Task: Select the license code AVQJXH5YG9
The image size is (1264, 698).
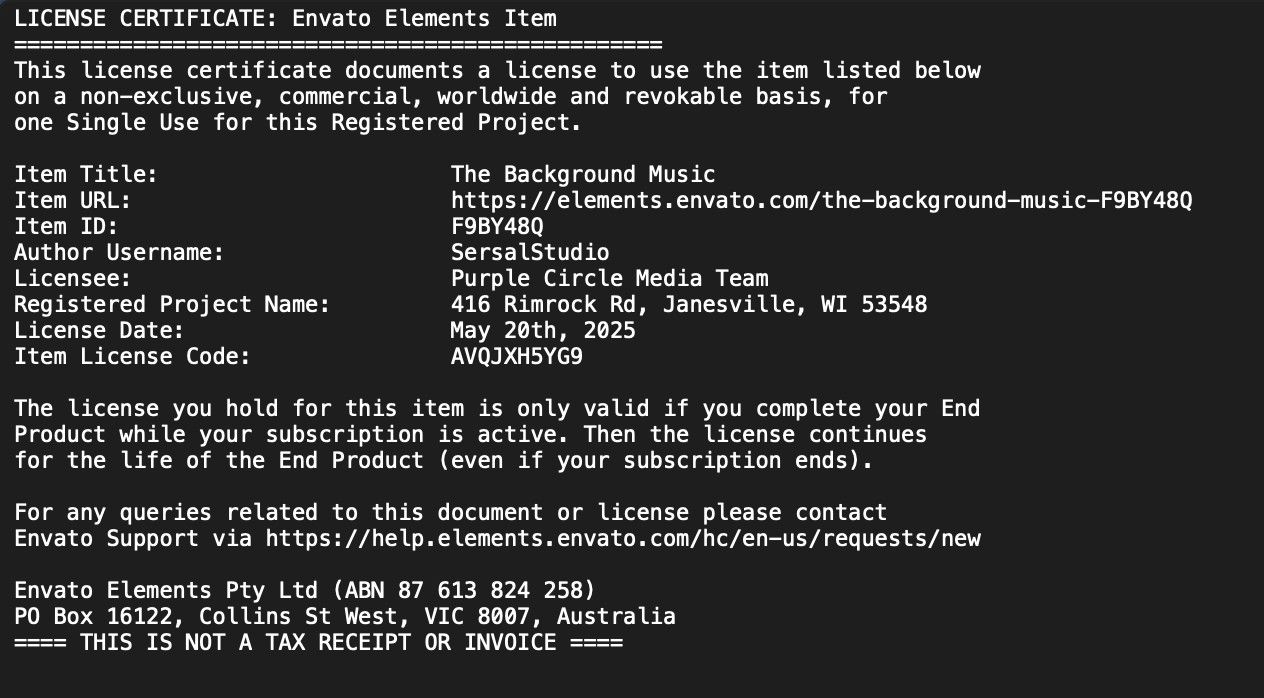Action: pyautogui.click(x=516, y=356)
